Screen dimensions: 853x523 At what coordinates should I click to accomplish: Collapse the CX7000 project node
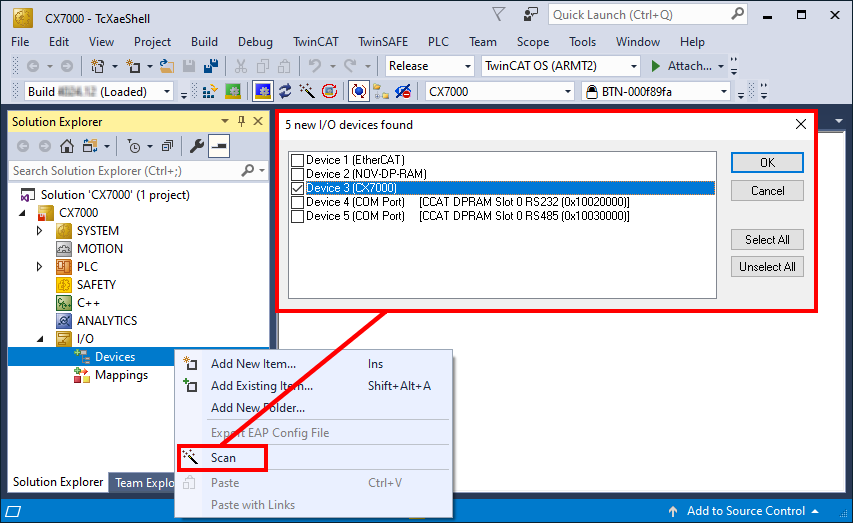click(22, 213)
